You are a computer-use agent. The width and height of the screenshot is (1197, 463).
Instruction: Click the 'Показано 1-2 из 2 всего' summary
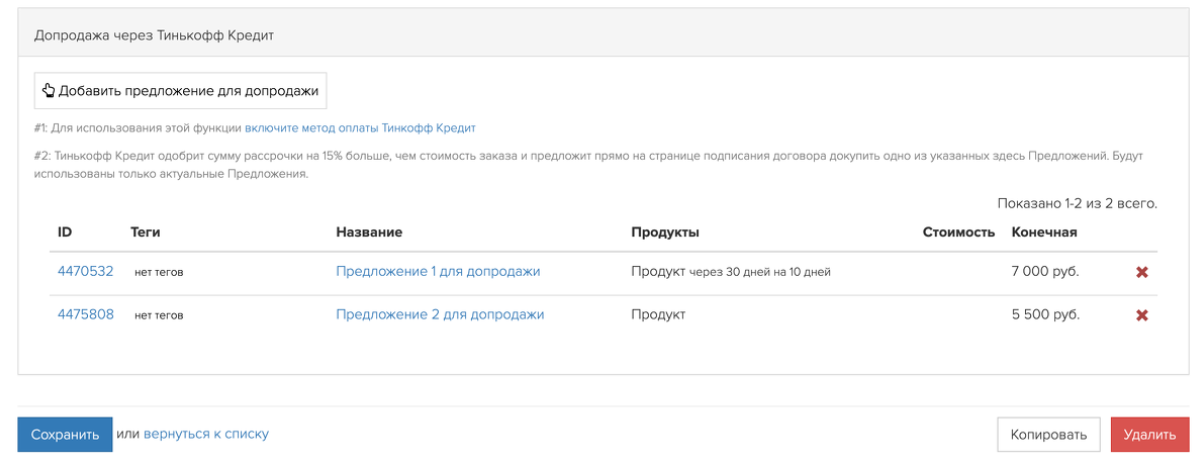click(1077, 204)
